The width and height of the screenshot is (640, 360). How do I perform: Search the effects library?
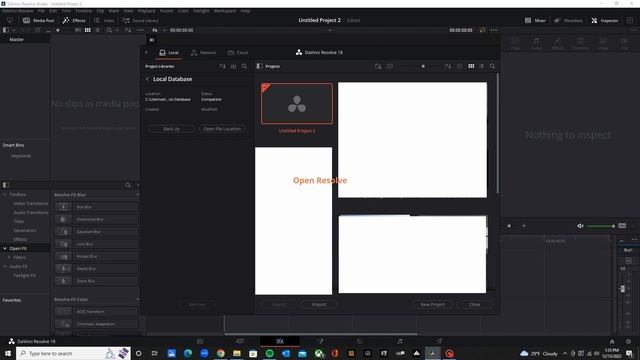pos(128,185)
